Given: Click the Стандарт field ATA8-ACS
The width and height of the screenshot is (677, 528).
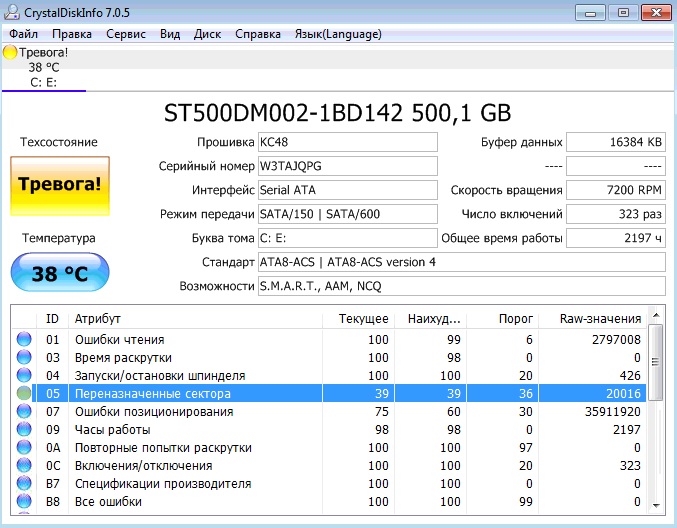Looking at the screenshot, I should click(x=462, y=262).
